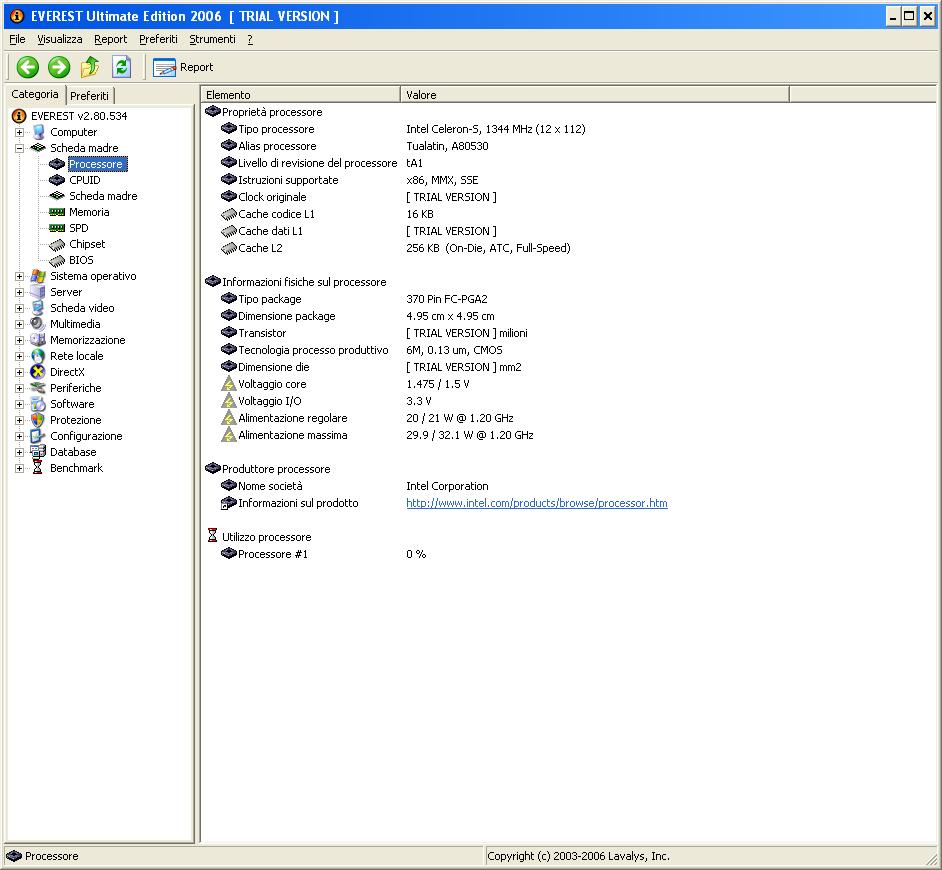942x870 pixels.
Task: Expand the Server tree node
Action: (x=20, y=293)
